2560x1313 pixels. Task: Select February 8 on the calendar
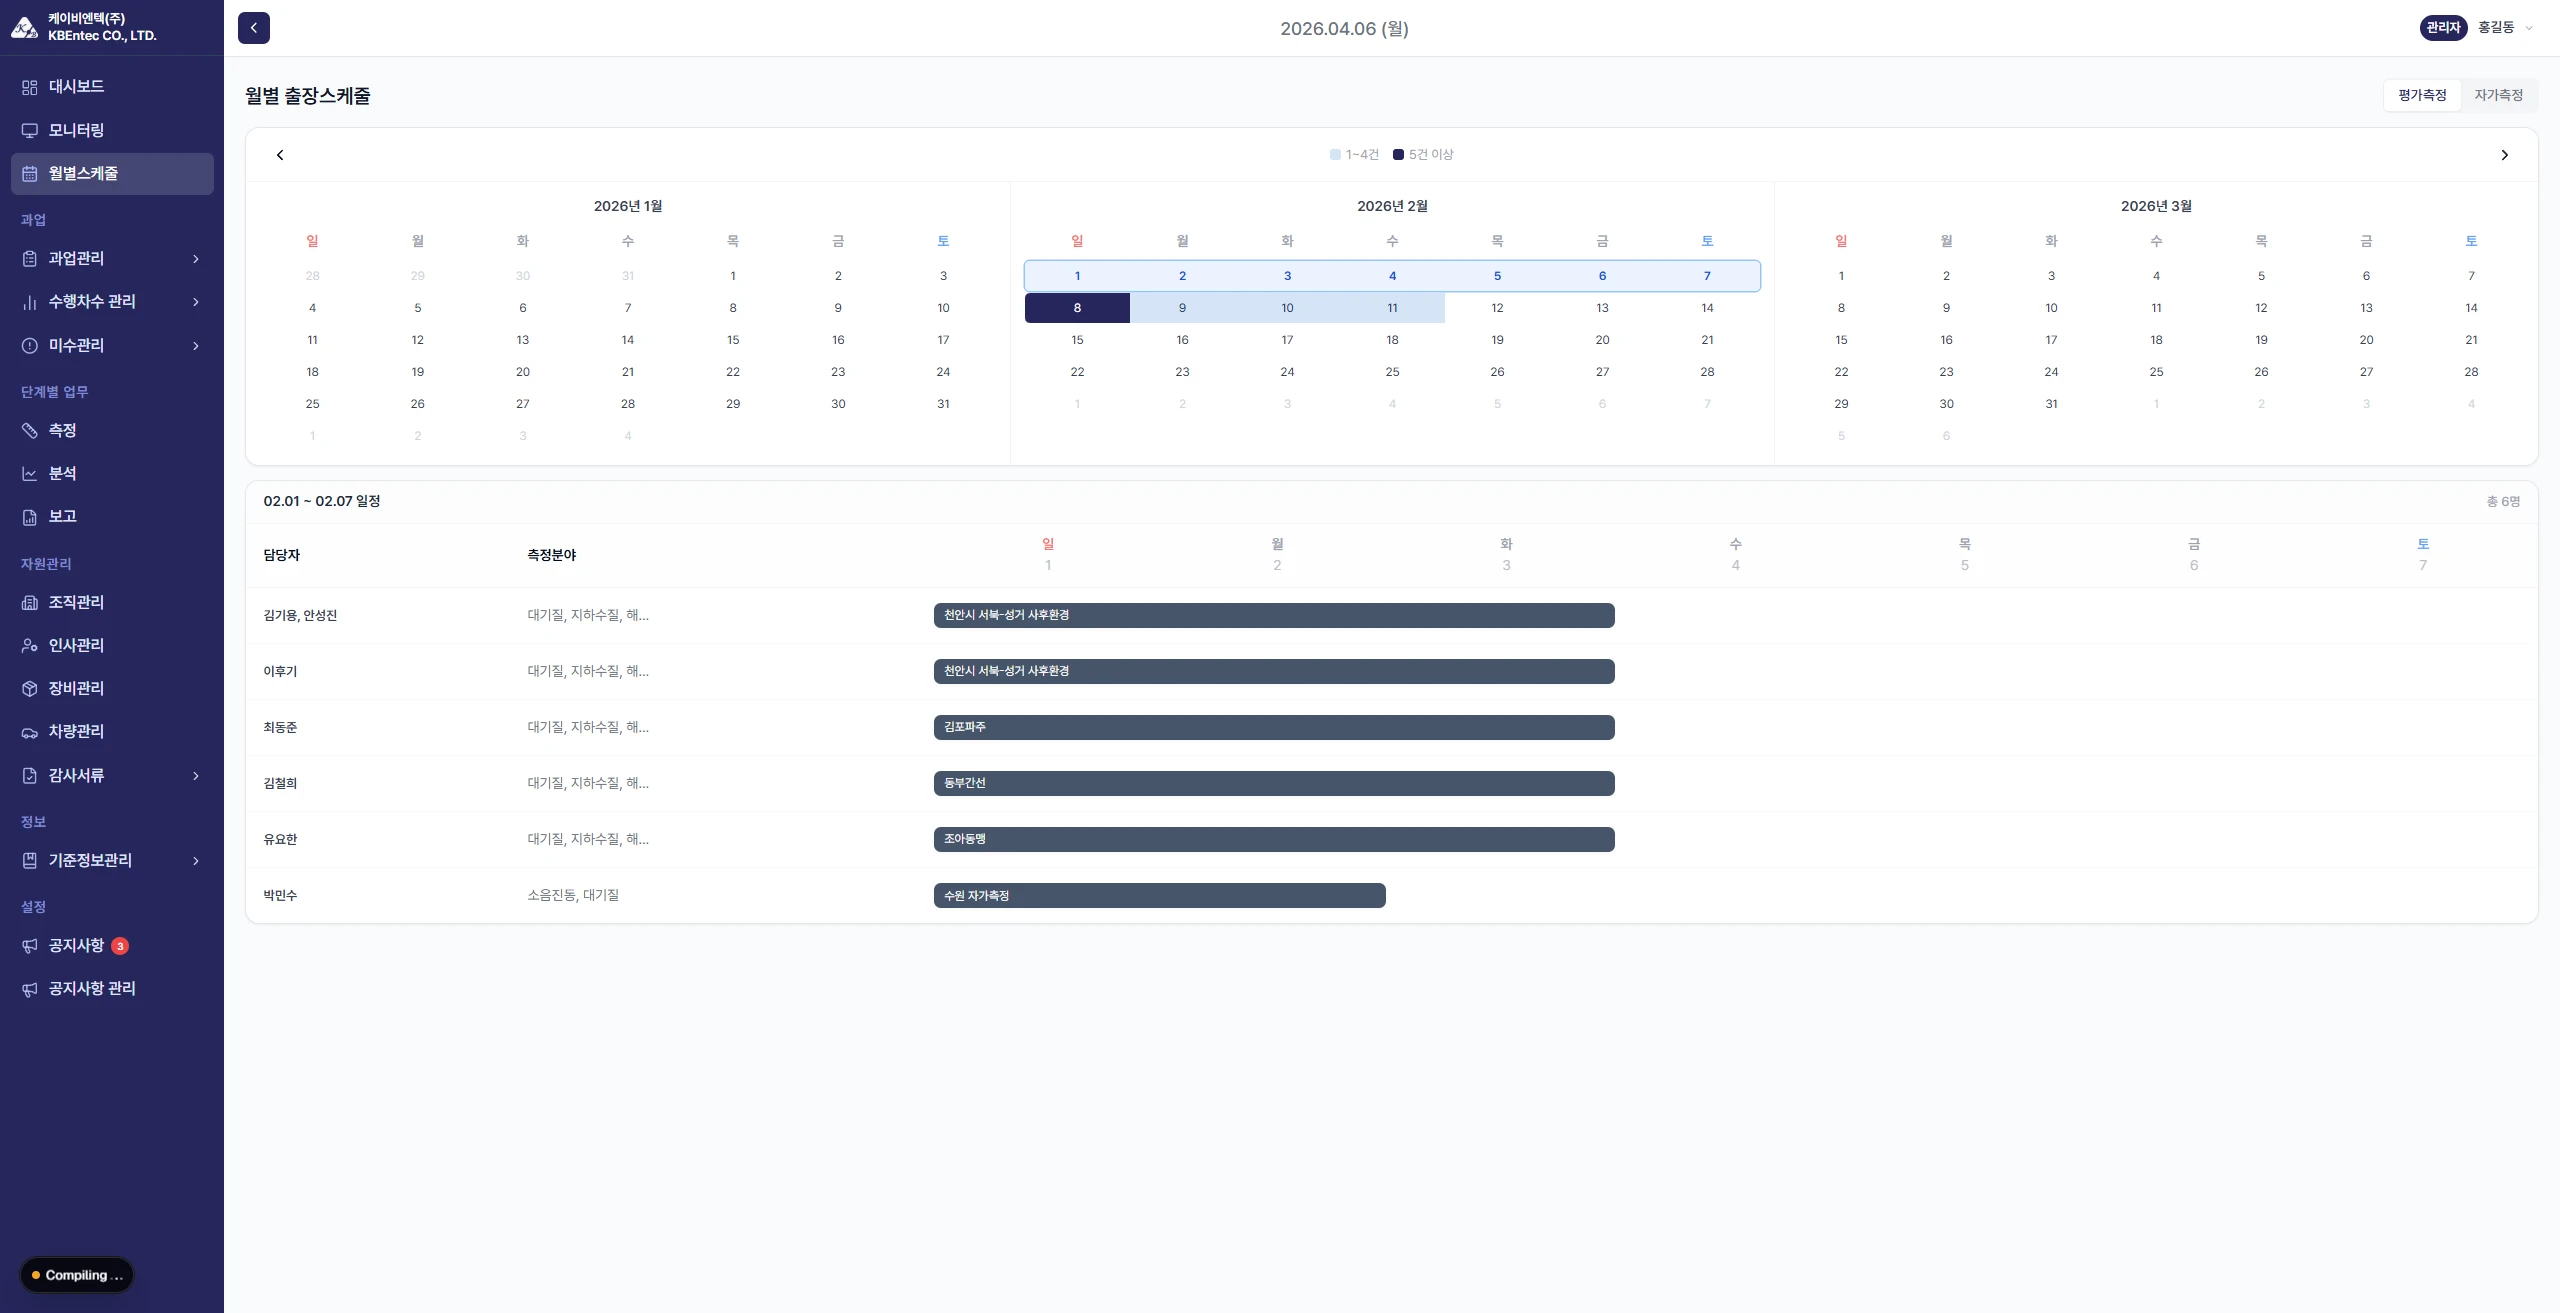pyautogui.click(x=1077, y=308)
